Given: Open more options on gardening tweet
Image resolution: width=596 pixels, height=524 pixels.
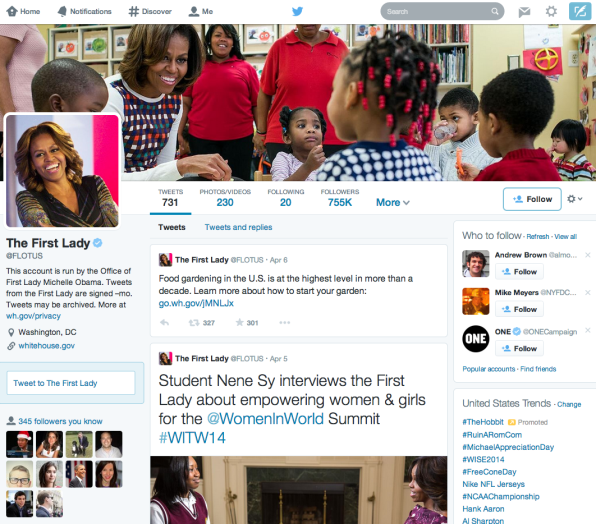Looking at the screenshot, I should click(x=284, y=323).
